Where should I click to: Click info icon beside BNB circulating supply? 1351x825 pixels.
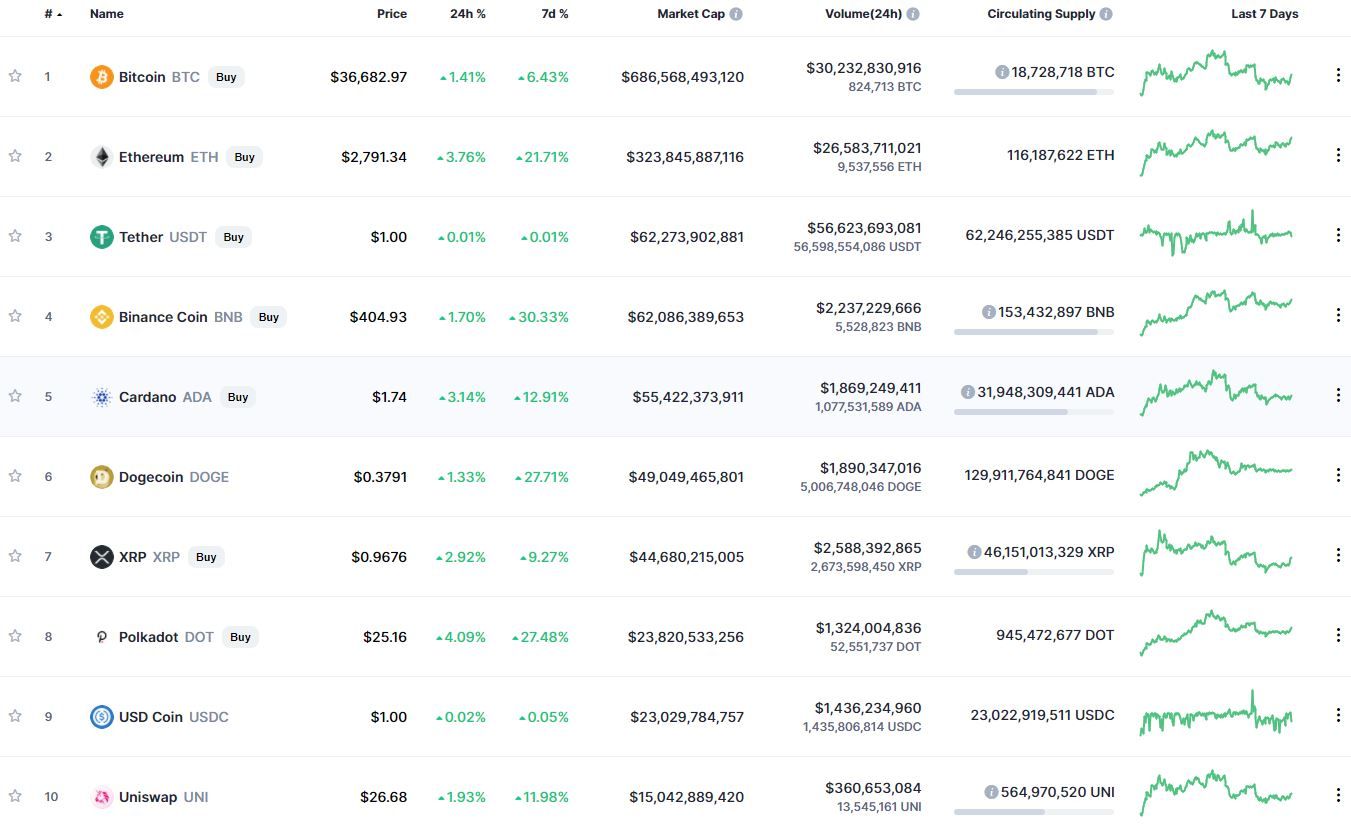tap(988, 312)
